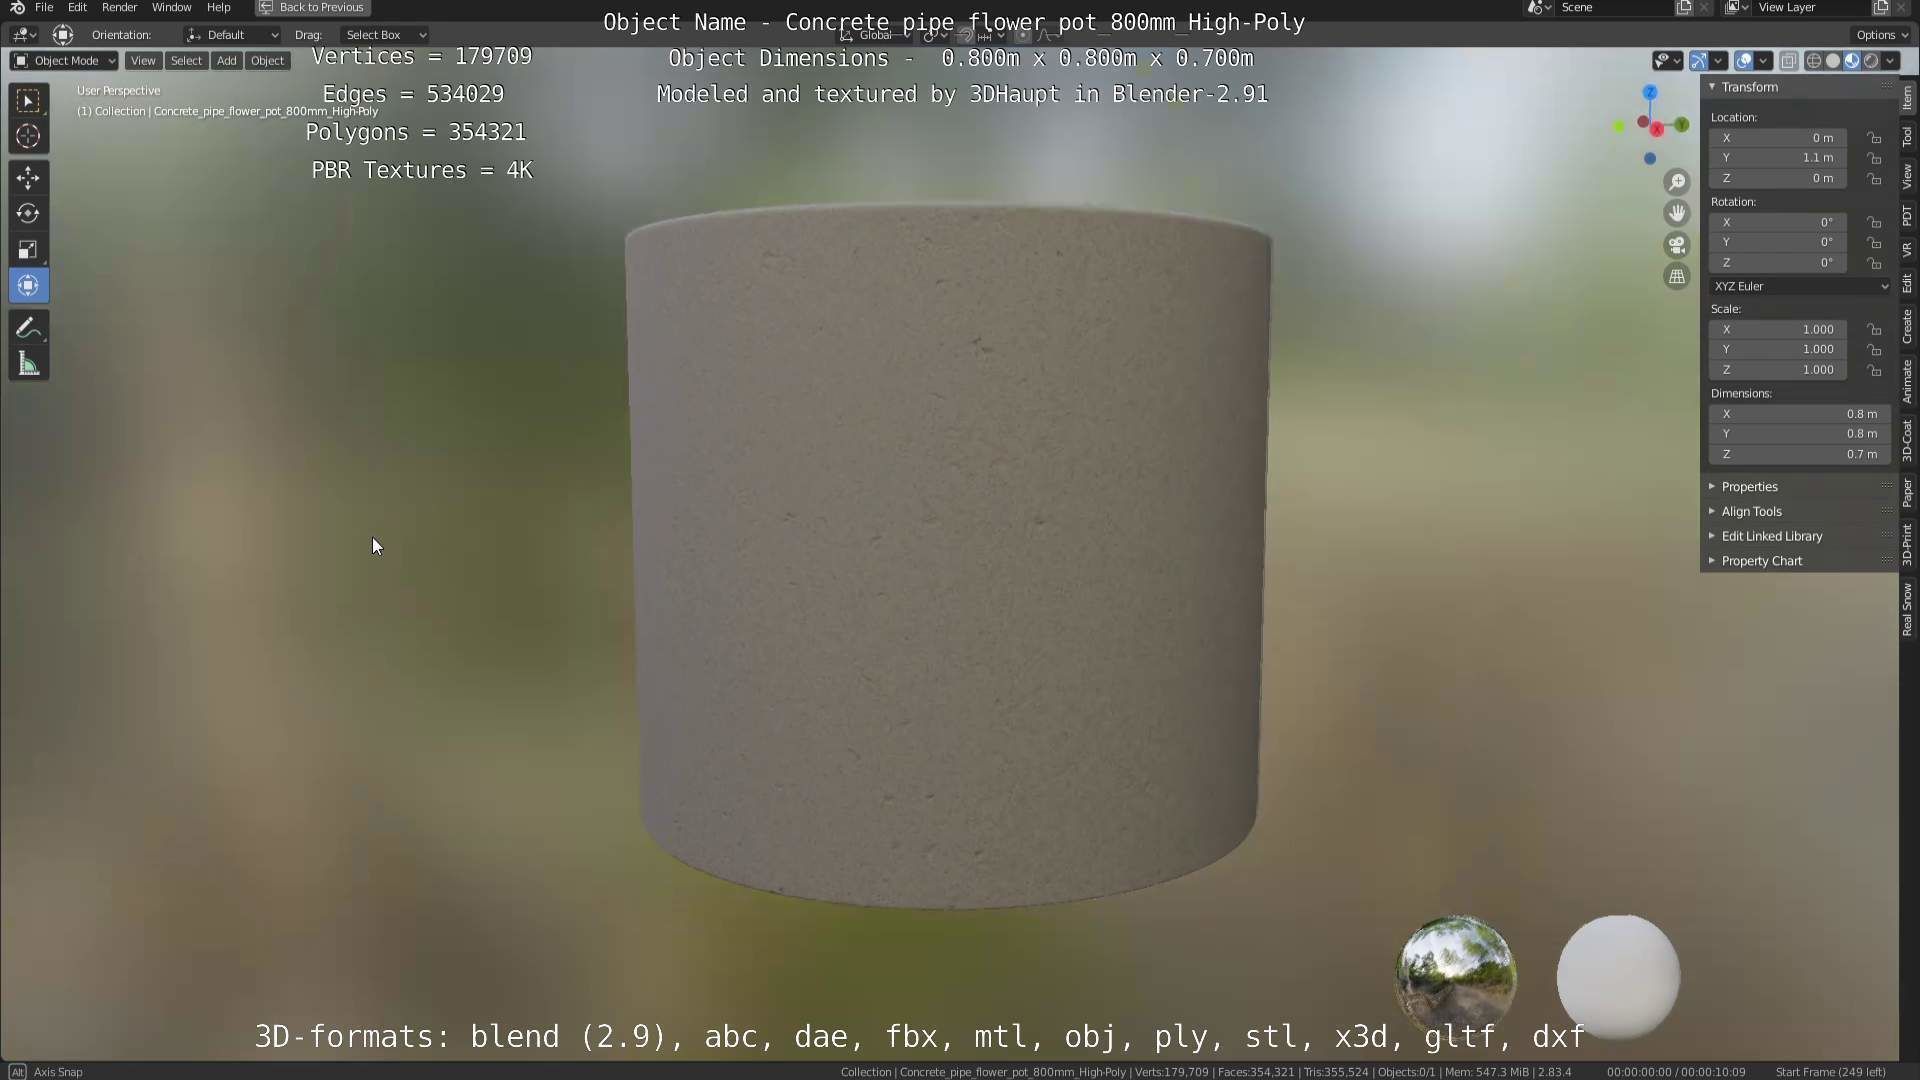Activate the 3D Cursor tool

pyautogui.click(x=28, y=136)
